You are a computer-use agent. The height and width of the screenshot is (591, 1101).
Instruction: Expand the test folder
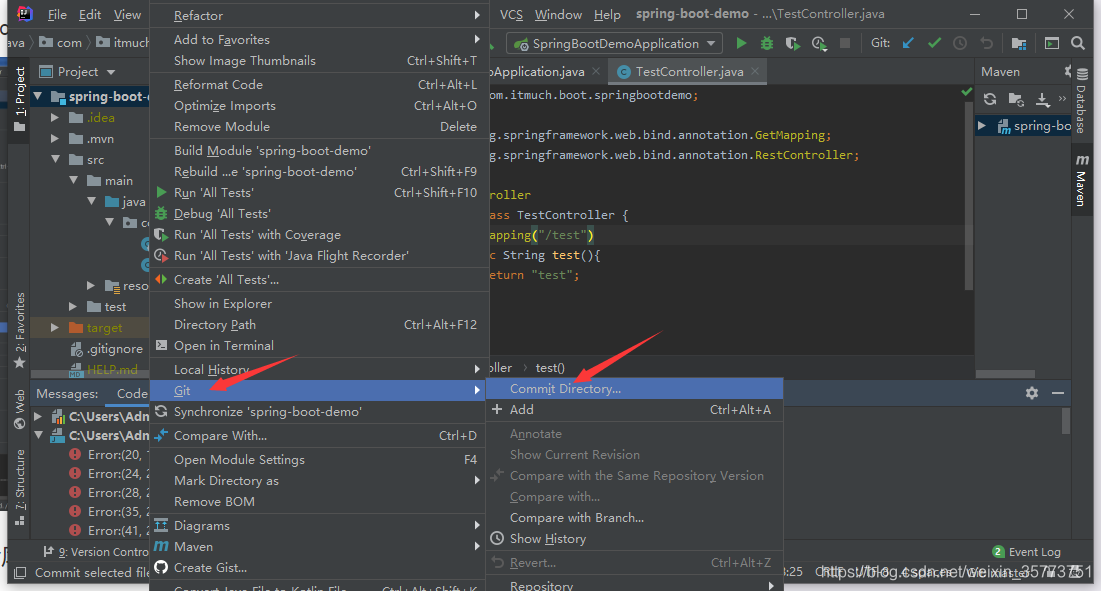73,307
